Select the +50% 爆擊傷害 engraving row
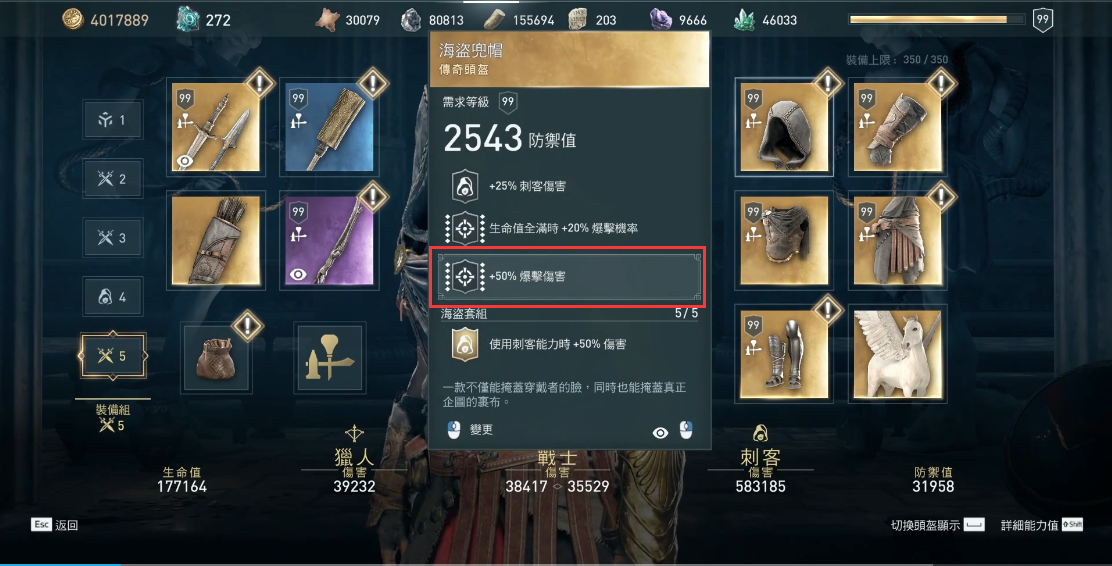This screenshot has height=566, width=1112. coord(567,277)
